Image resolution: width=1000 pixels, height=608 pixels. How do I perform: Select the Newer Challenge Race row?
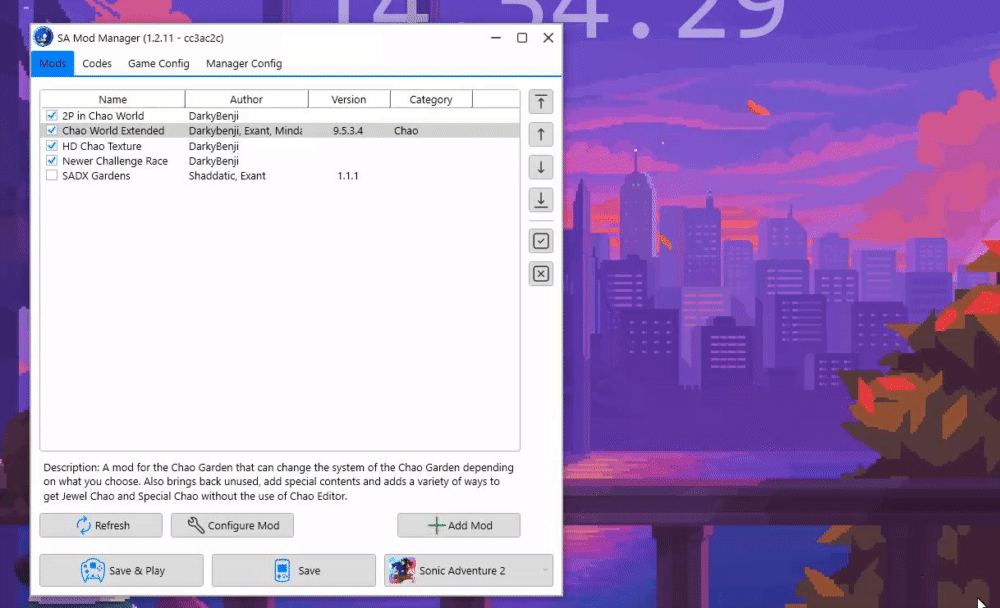(x=280, y=161)
